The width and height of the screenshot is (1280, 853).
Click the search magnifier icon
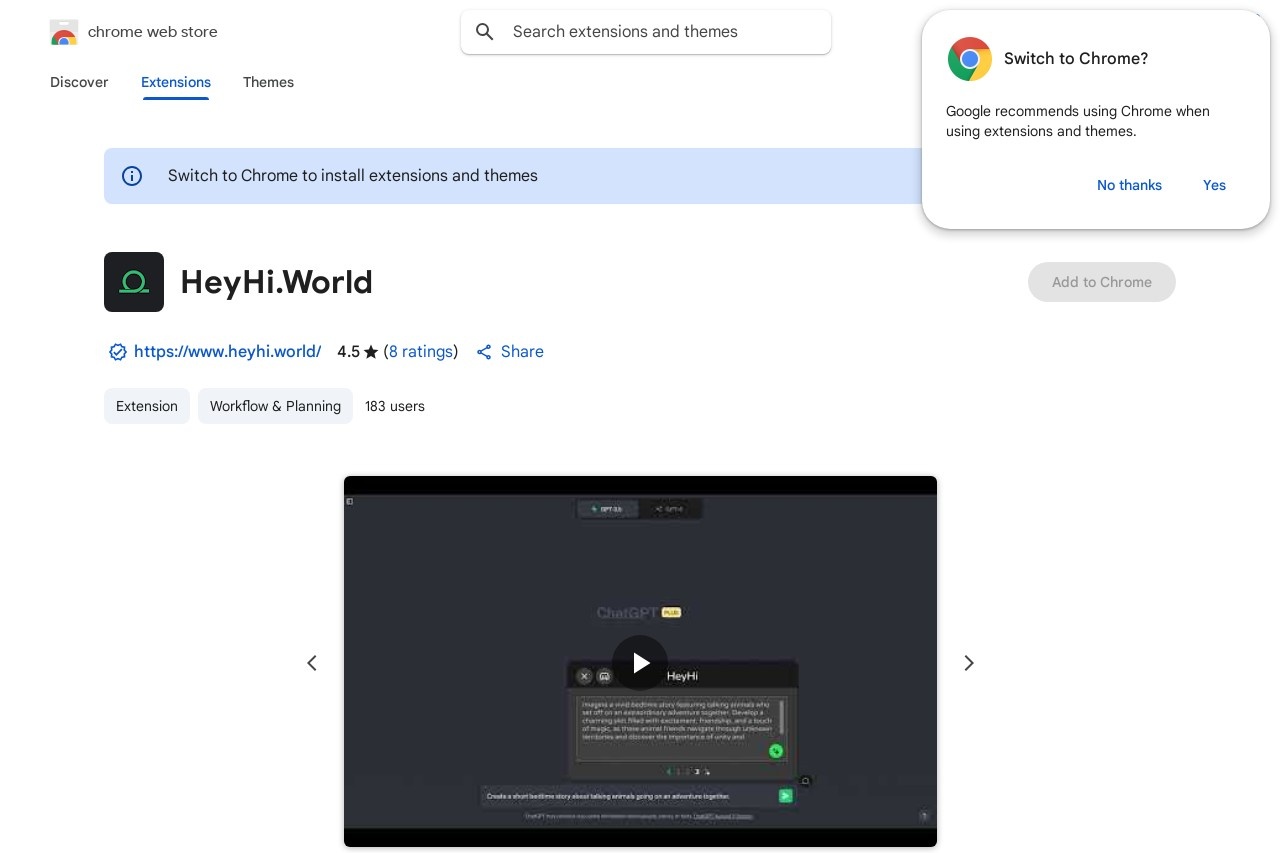[x=485, y=32]
